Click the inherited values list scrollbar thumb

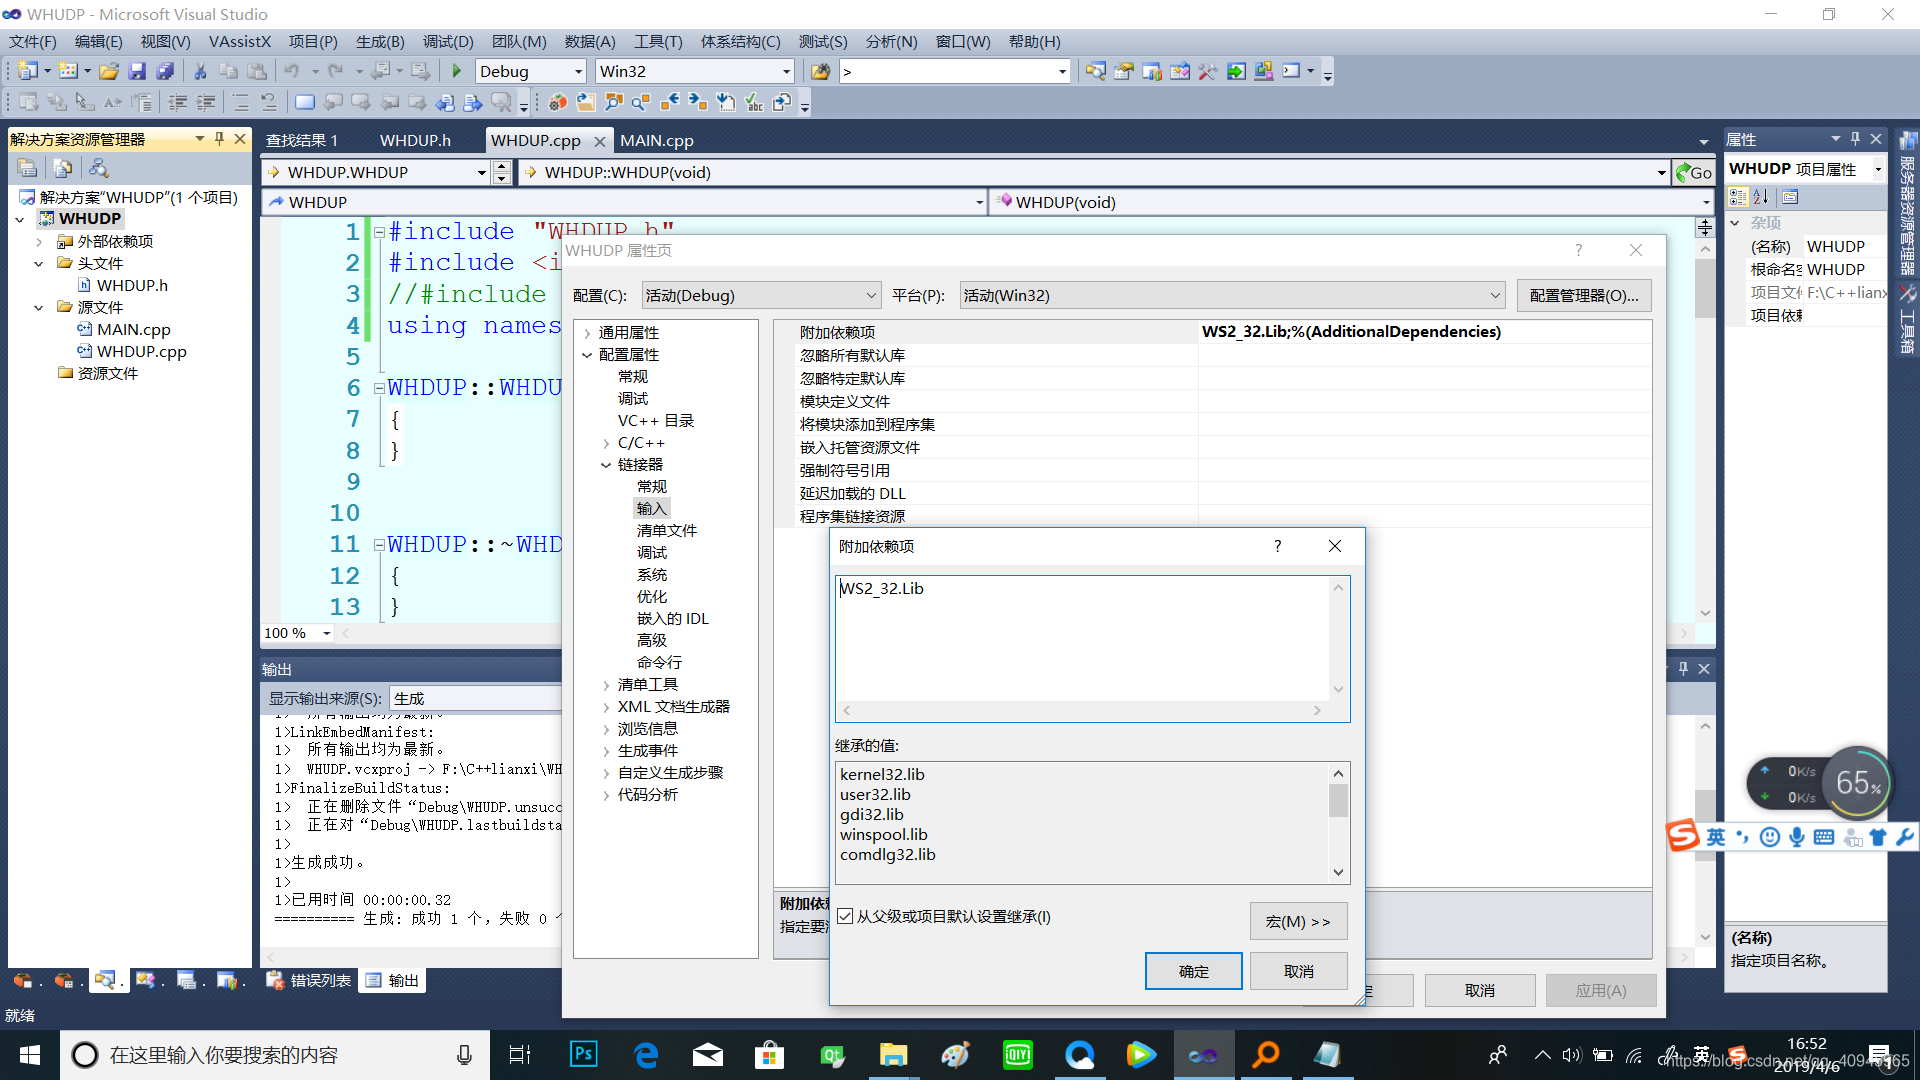1338,800
